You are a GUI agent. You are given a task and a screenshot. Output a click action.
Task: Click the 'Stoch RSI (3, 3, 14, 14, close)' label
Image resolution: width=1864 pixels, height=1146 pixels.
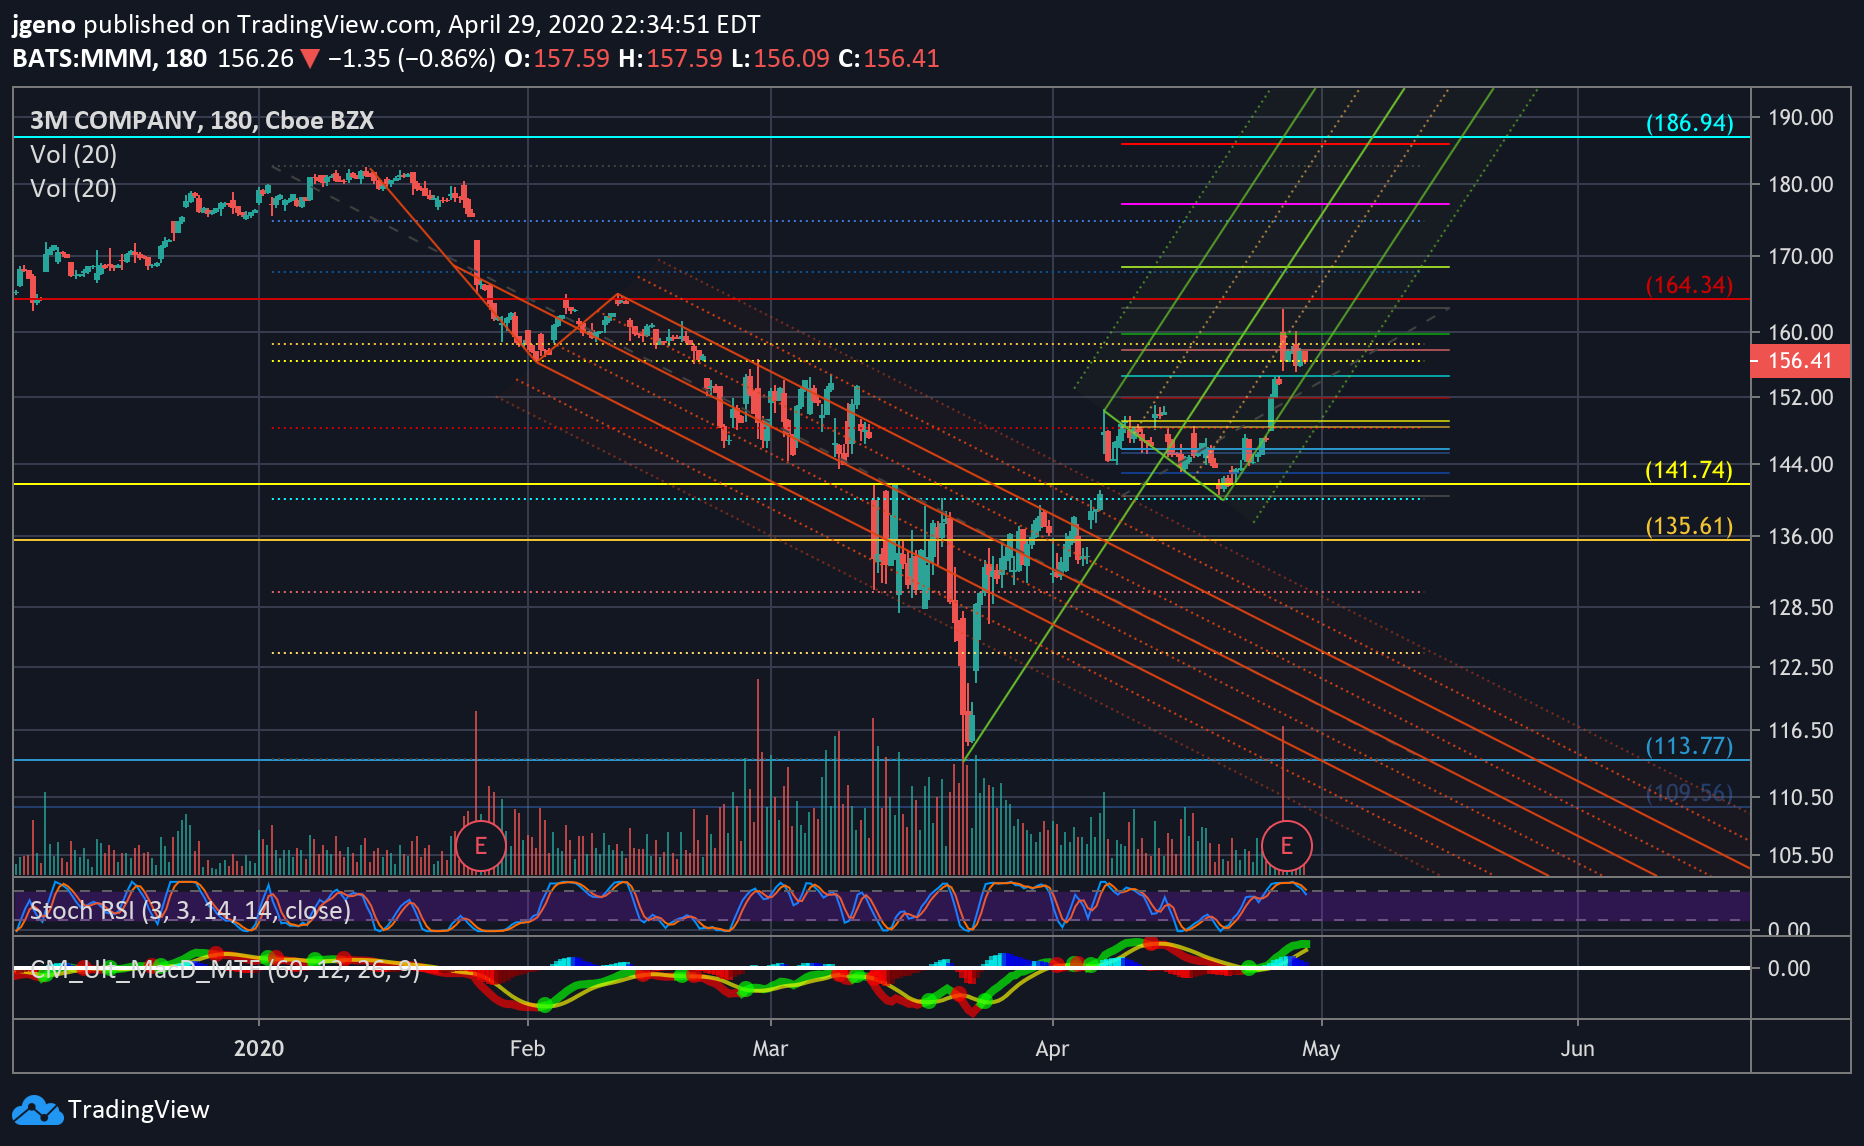coord(191,910)
